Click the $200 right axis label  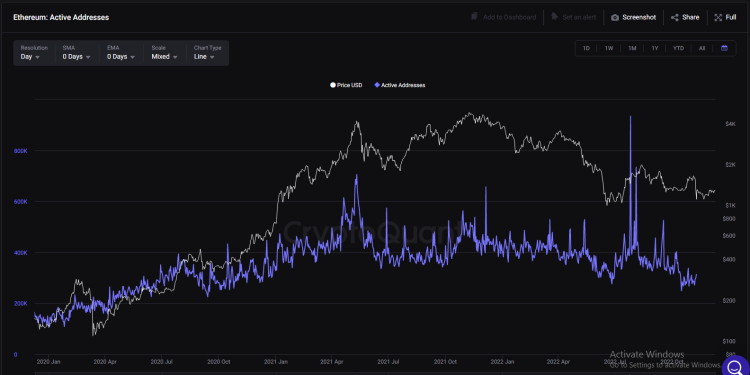[729, 300]
